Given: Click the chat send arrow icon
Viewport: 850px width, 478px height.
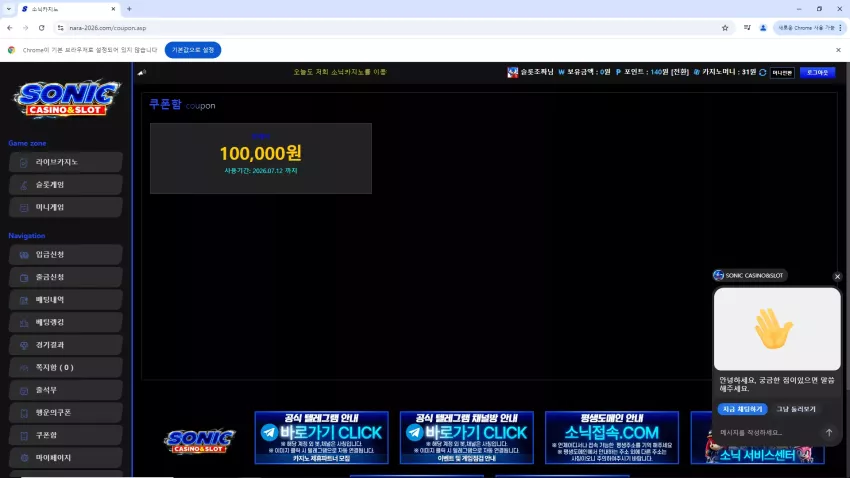Looking at the screenshot, I should tap(829, 432).
